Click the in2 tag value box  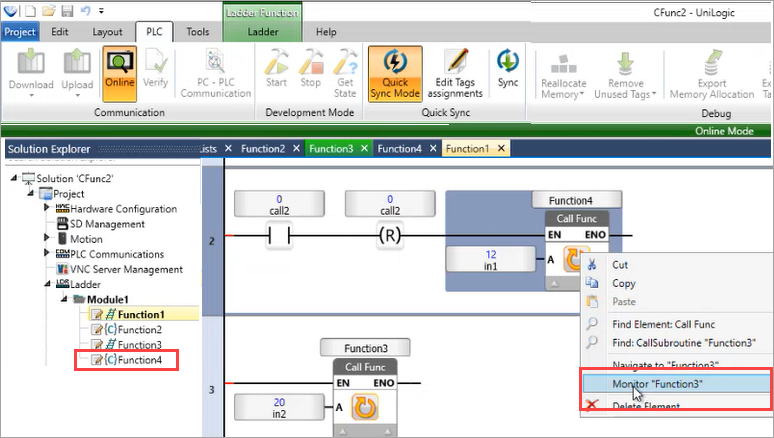tap(279, 407)
